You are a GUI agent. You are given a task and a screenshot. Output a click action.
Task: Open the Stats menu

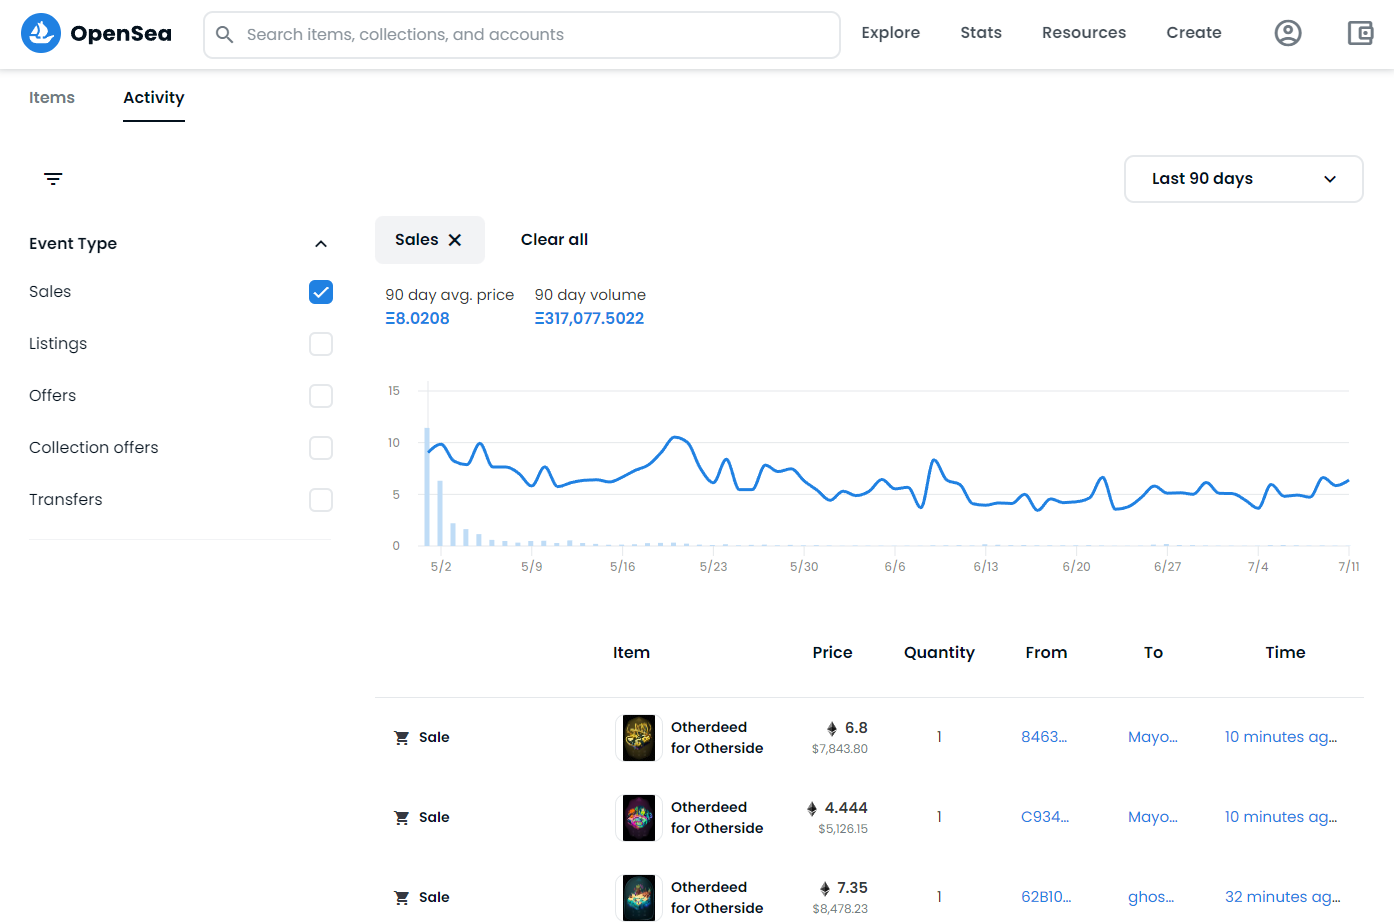pos(981,33)
